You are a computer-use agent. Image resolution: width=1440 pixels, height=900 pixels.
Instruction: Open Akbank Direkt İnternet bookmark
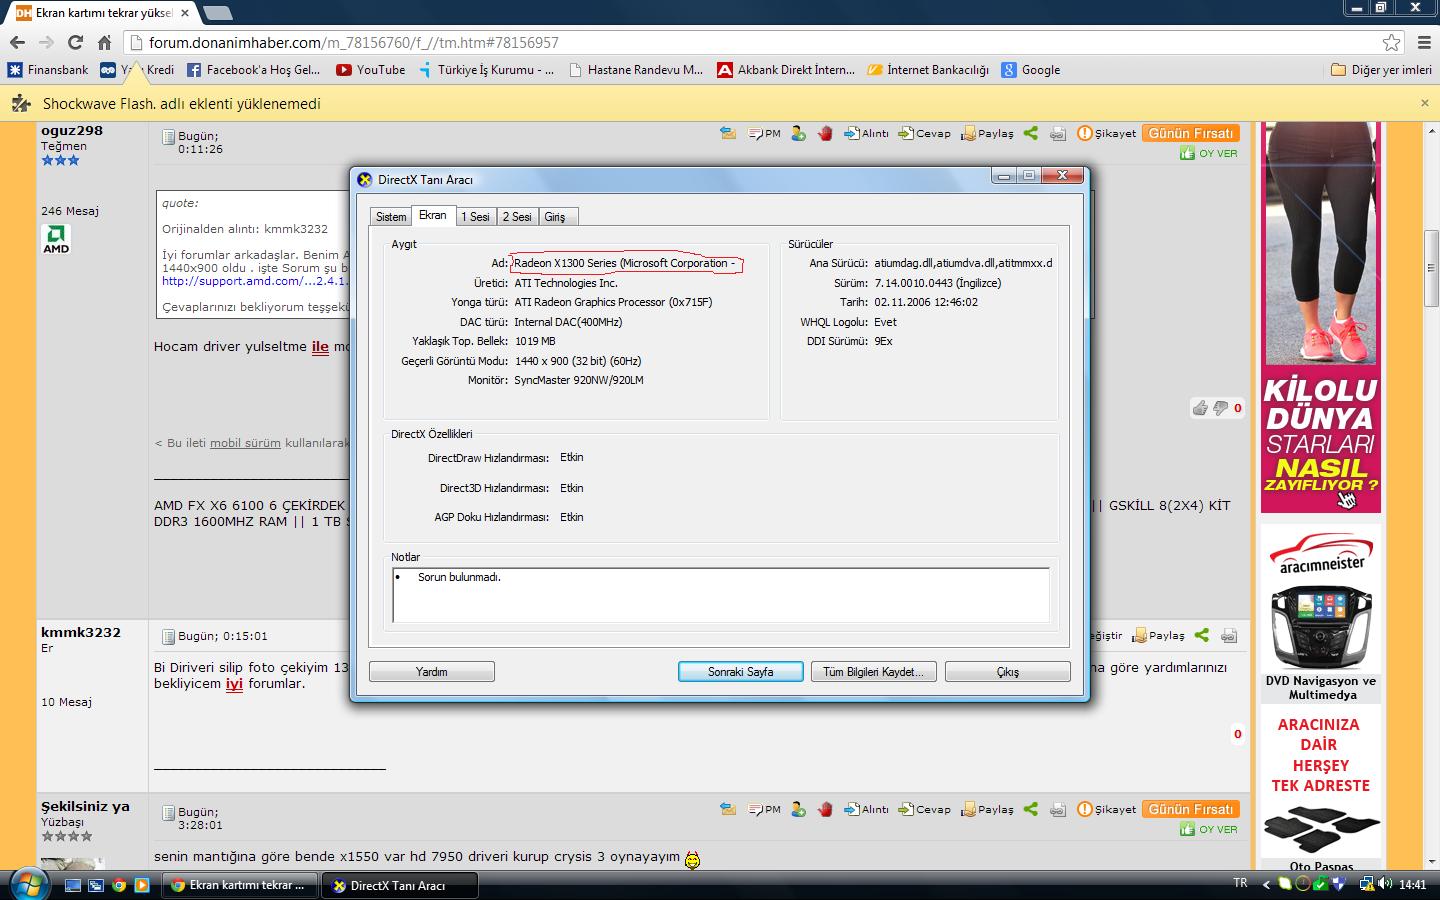(786, 70)
